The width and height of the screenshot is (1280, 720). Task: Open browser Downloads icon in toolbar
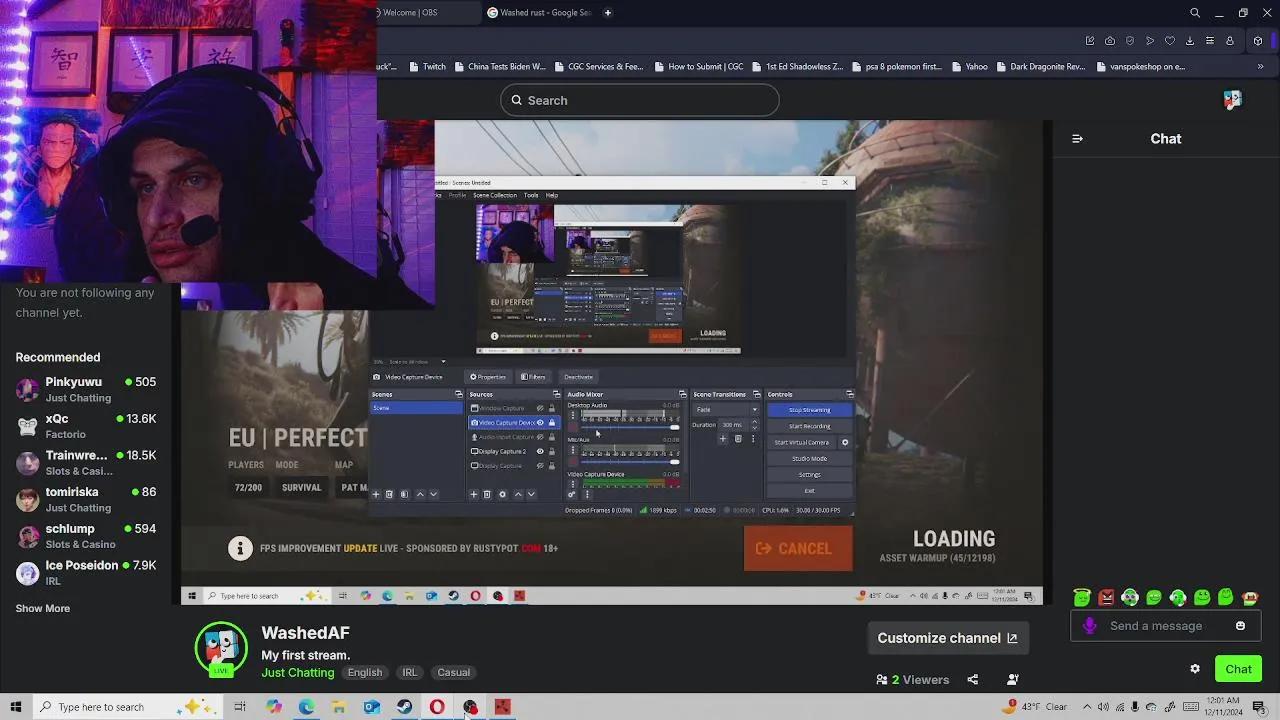pos(1190,41)
